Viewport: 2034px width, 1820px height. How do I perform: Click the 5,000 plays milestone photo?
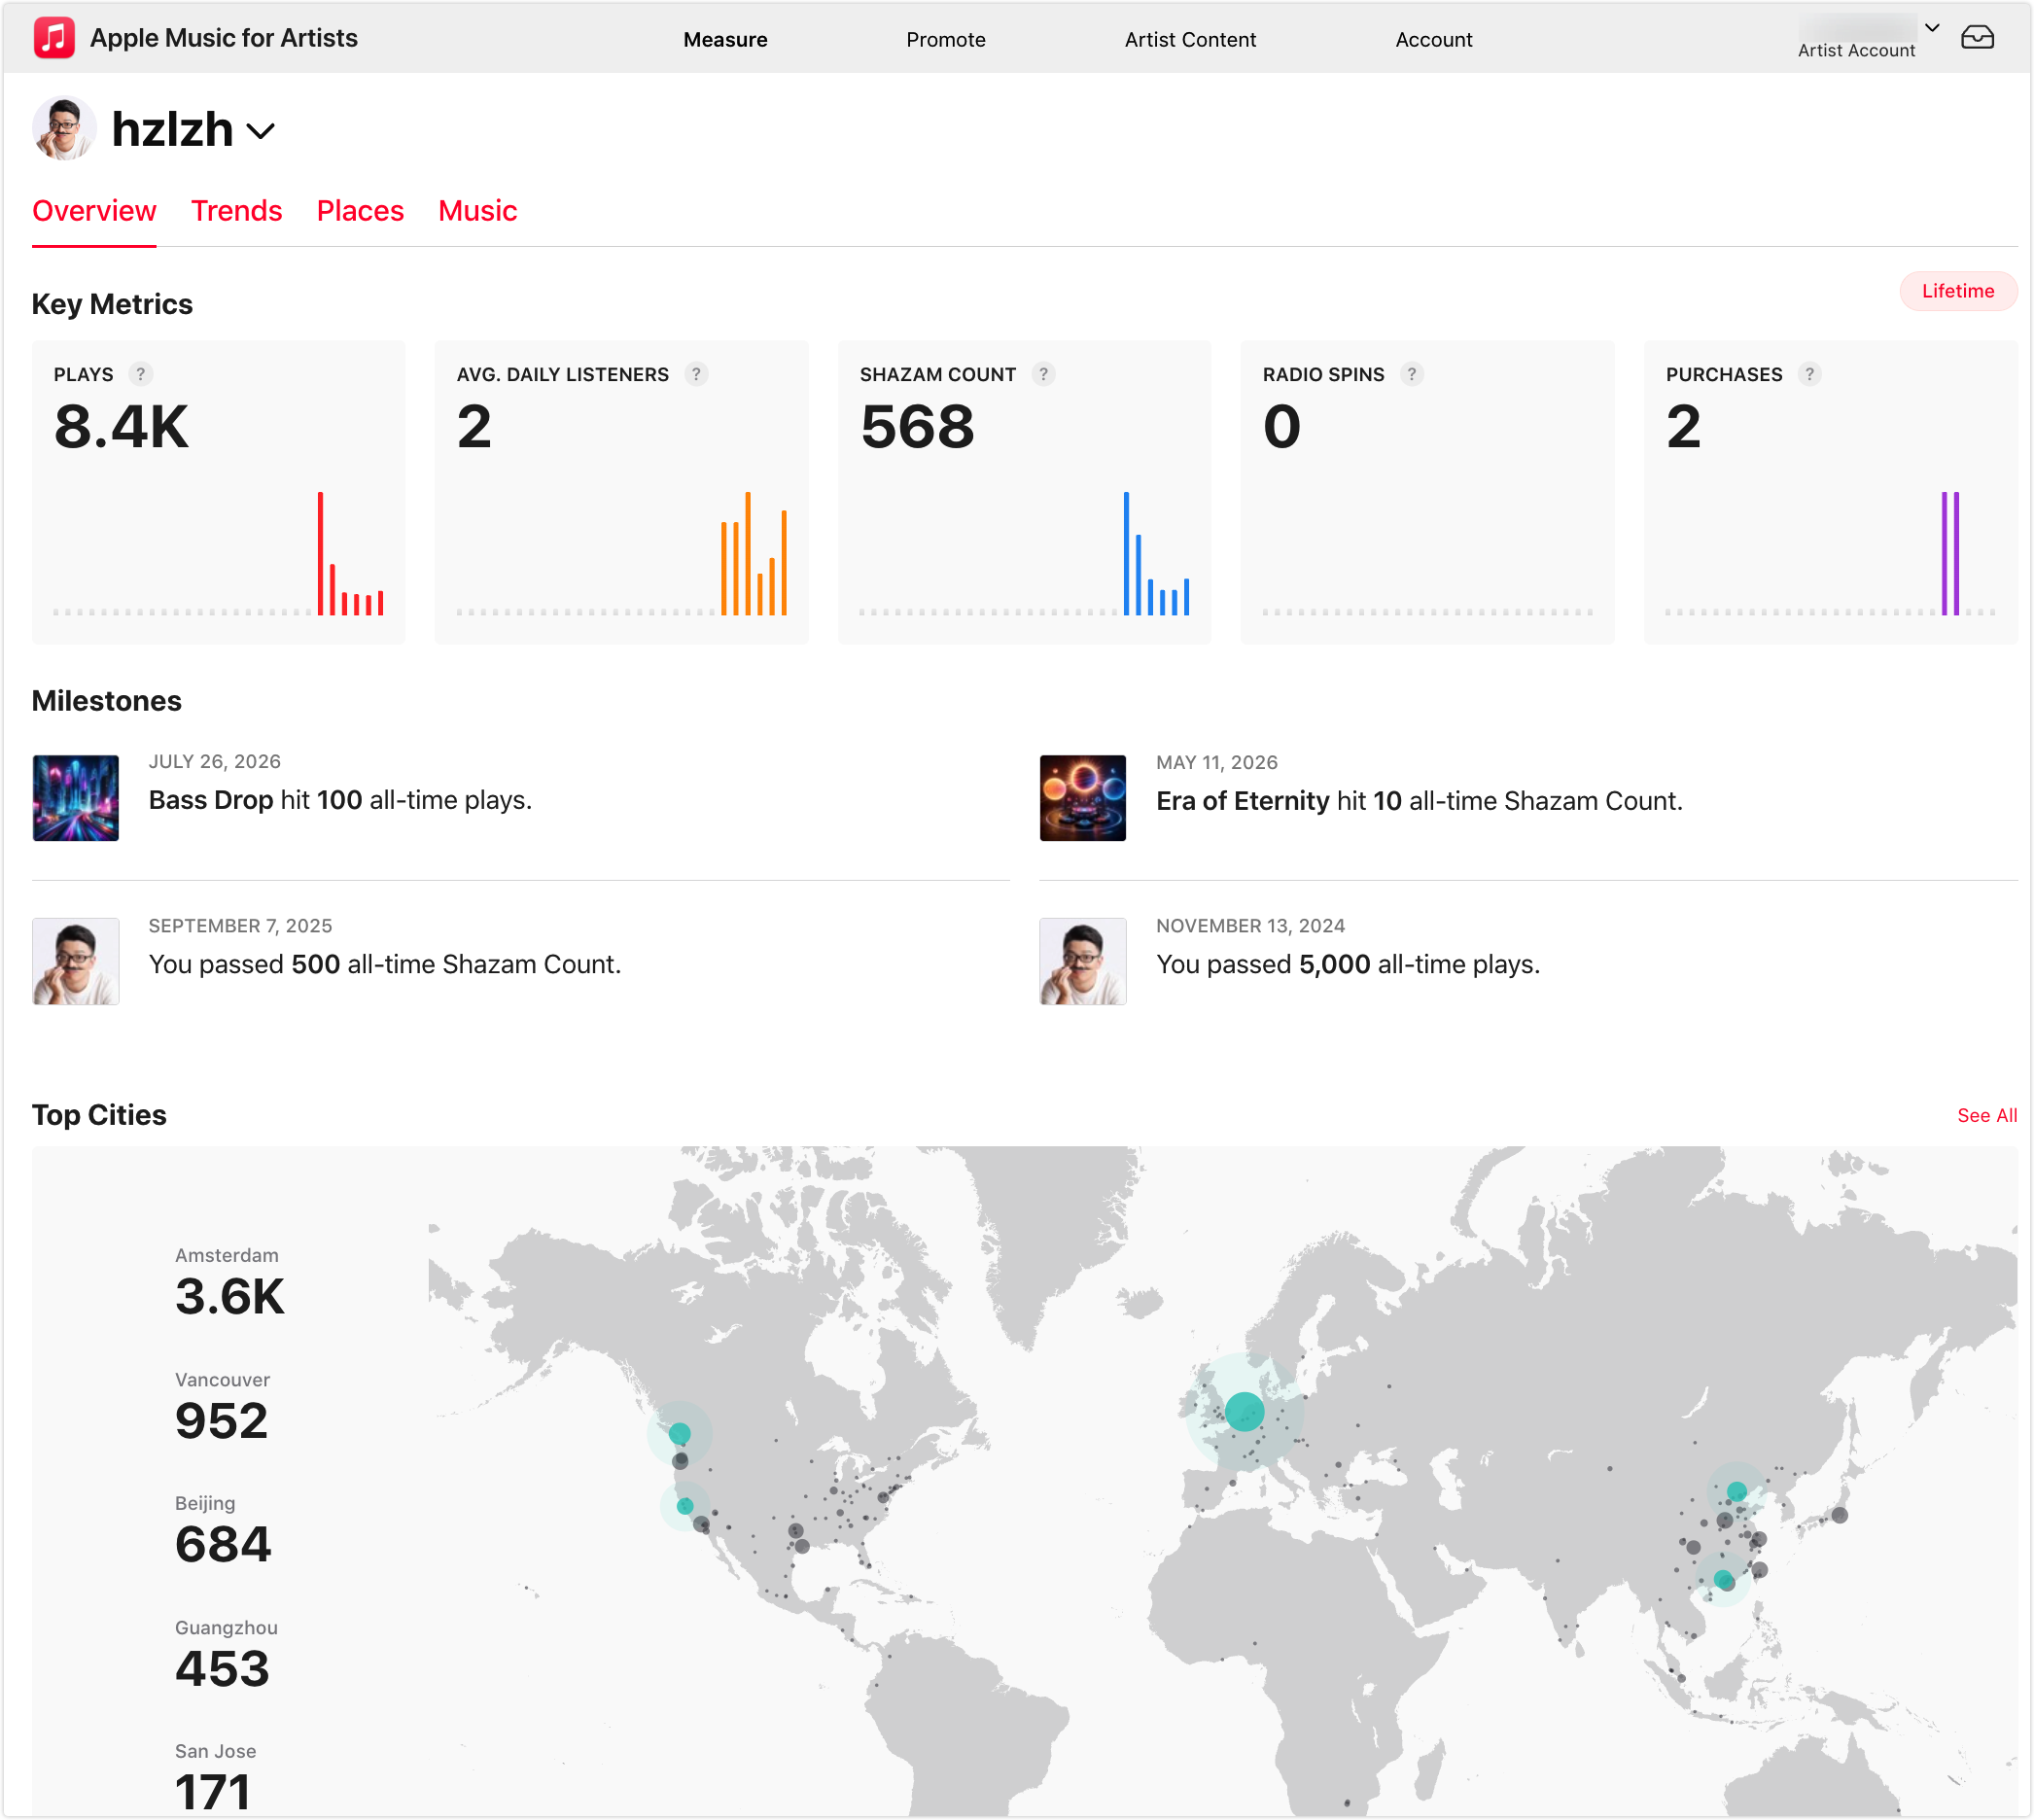click(1082, 961)
